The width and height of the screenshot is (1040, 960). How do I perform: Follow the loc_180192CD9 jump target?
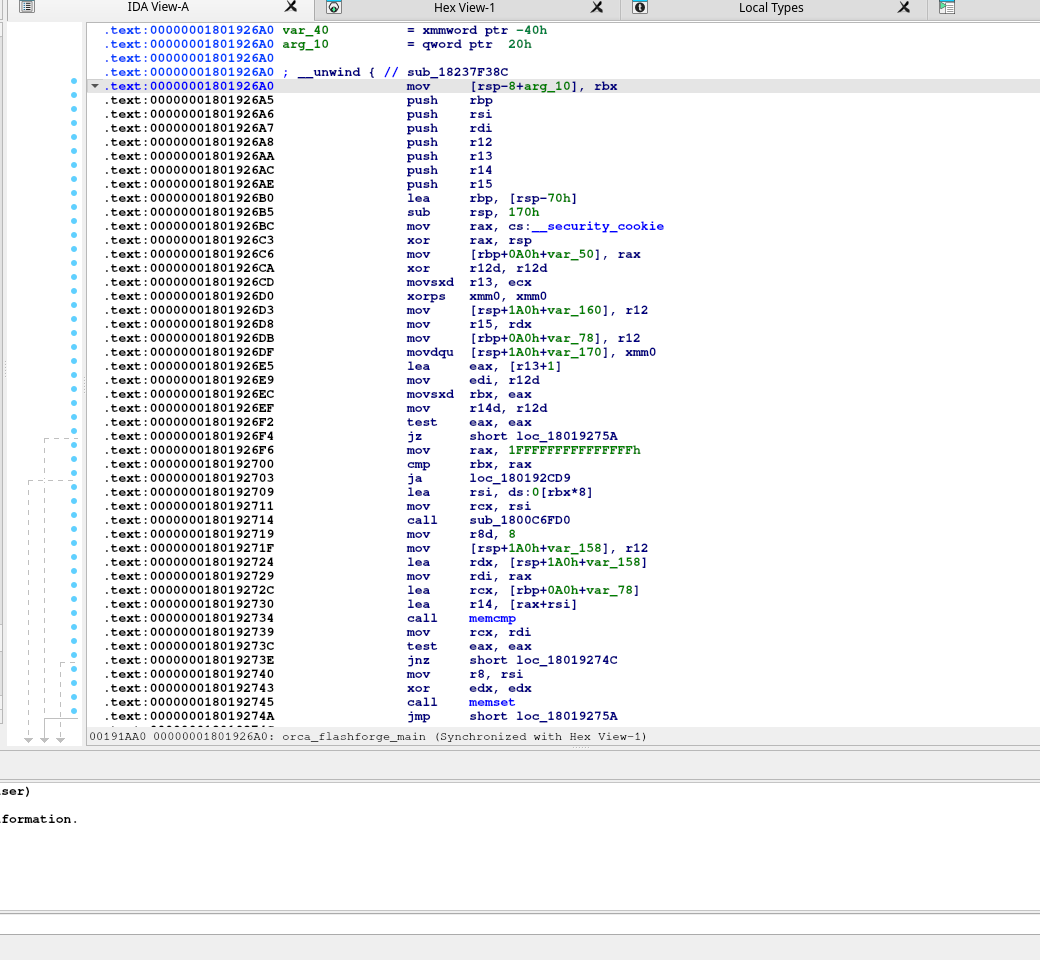click(519, 478)
